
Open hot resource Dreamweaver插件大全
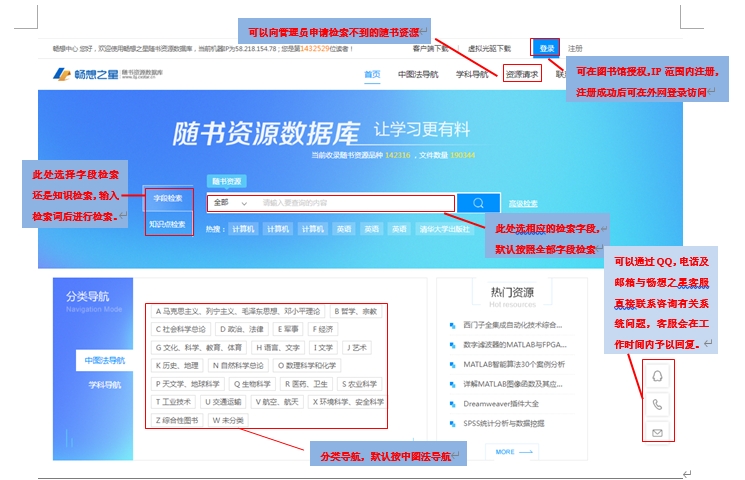pos(501,404)
